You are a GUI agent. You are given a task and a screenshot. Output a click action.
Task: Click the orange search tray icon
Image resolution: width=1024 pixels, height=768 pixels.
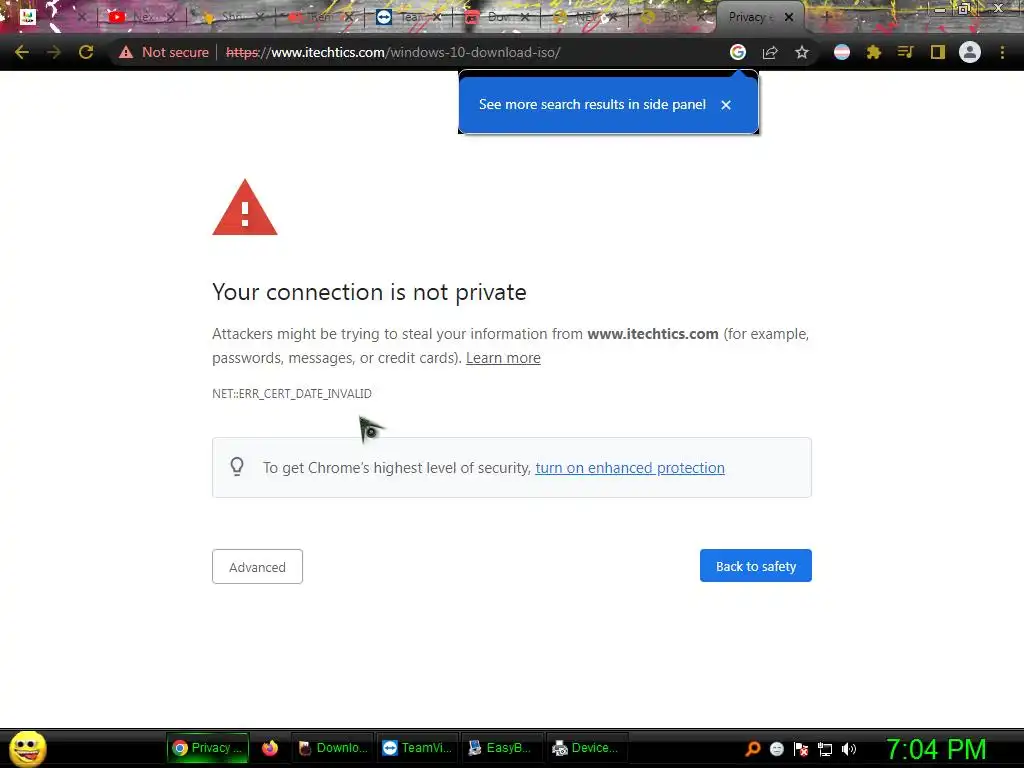click(752, 749)
